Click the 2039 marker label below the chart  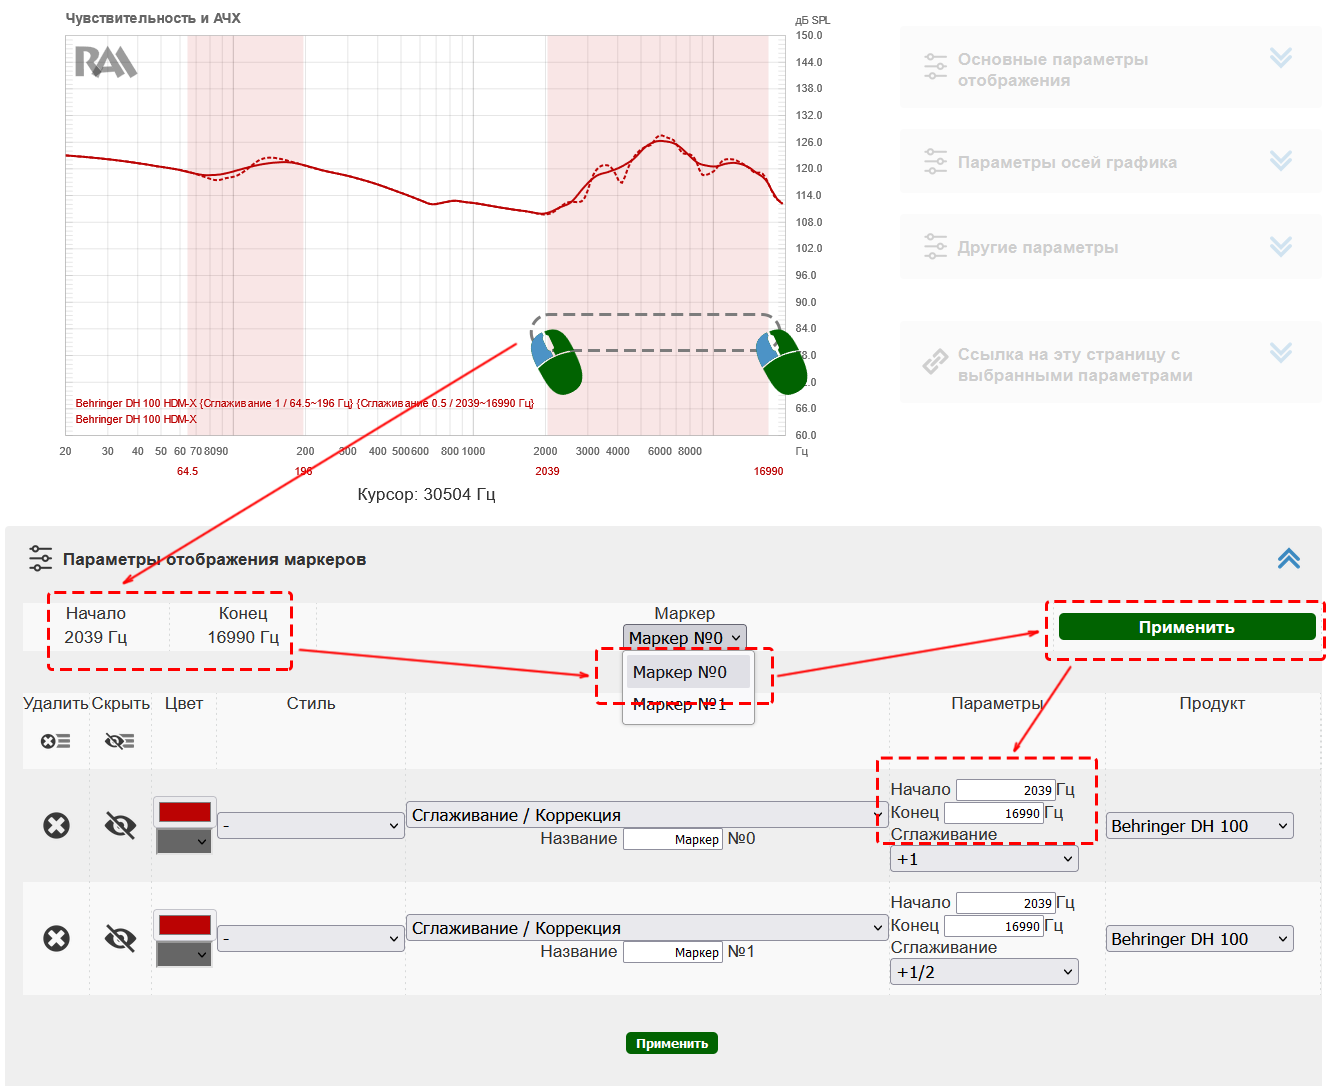tap(547, 471)
